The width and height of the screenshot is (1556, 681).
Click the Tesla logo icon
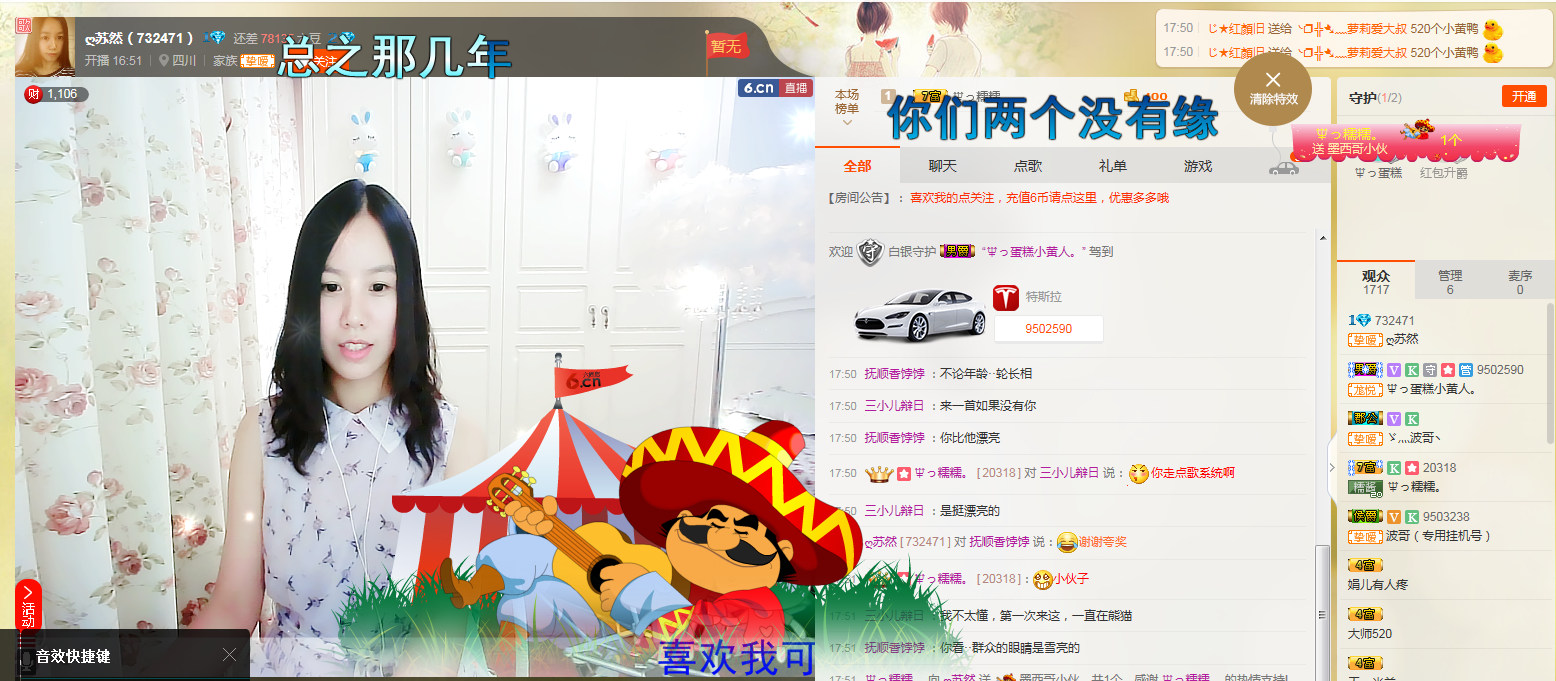pyautogui.click(x=1005, y=297)
